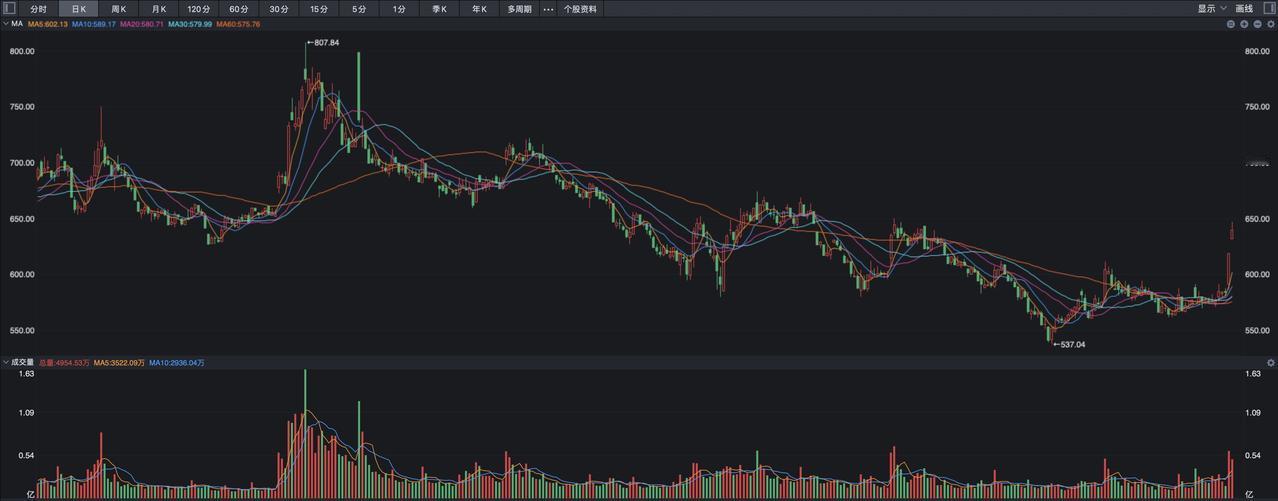Viewport: 1278px width, 501px height.
Task: Collapse the 成交量 volume panel chevron
Action: coord(5,362)
